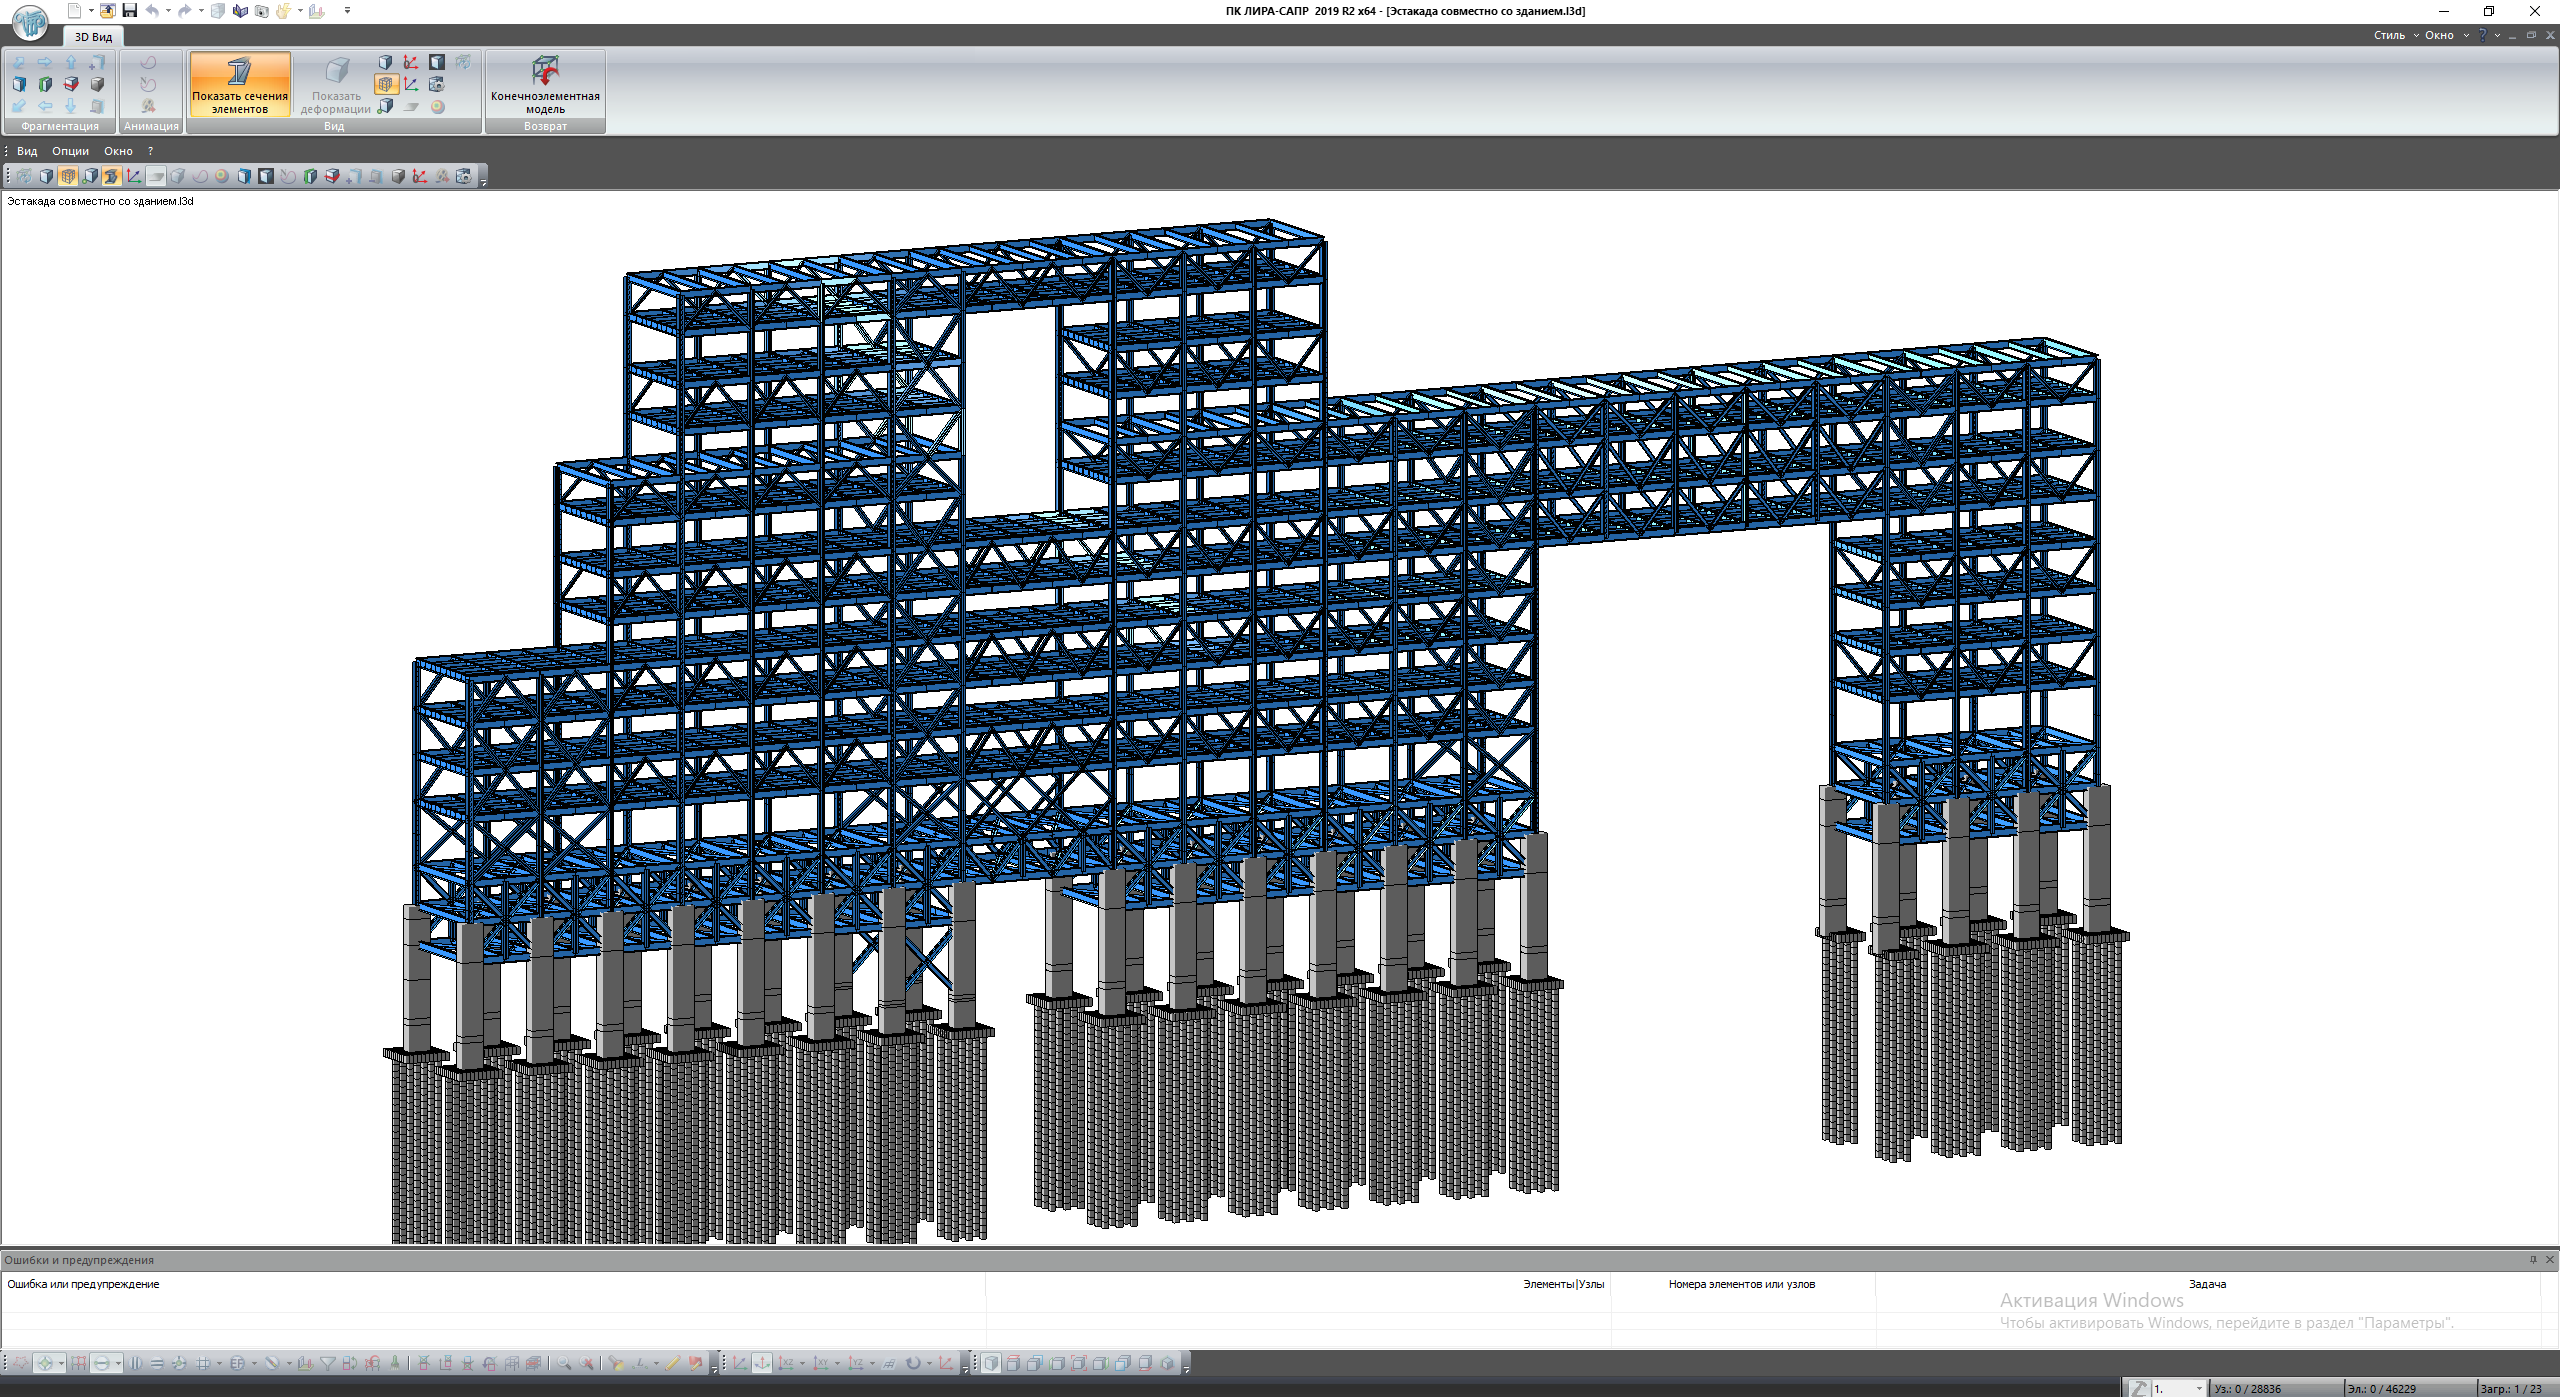Image resolution: width=2560 pixels, height=1397 pixels.
Task: Click the Конечноэлементная модель return button
Action: click(x=545, y=84)
